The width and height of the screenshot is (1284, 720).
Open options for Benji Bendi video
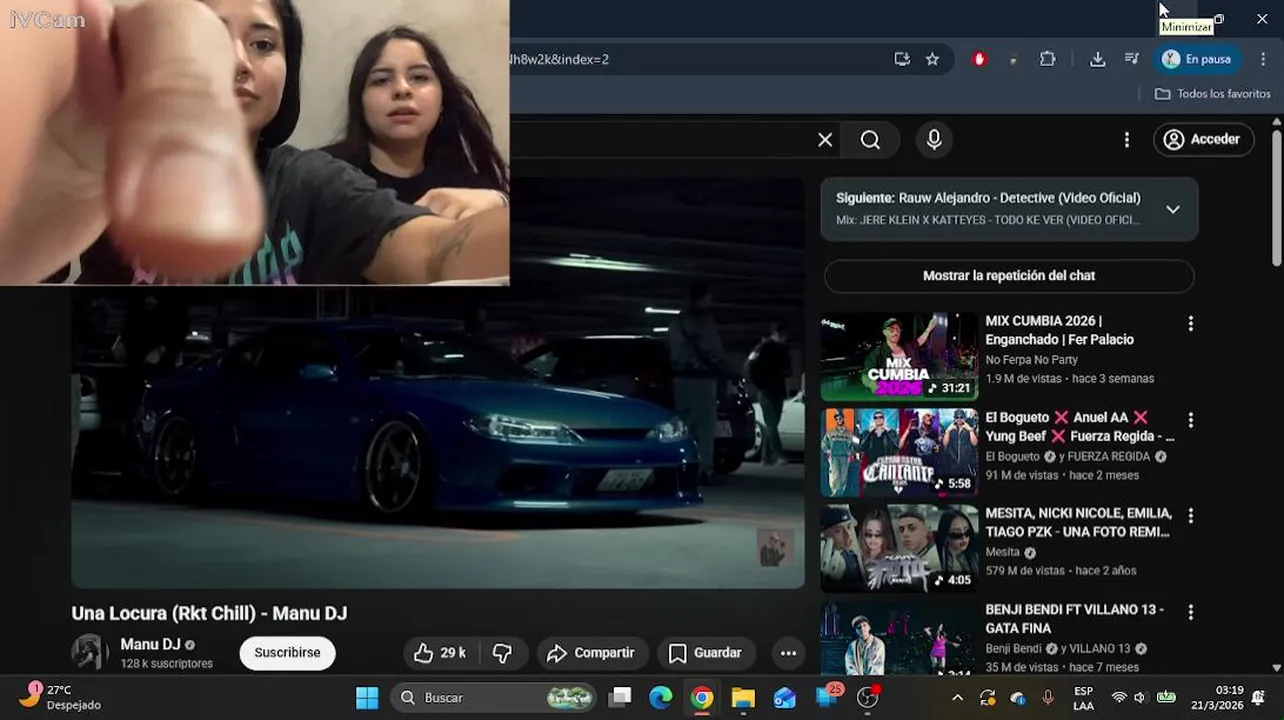1190,612
